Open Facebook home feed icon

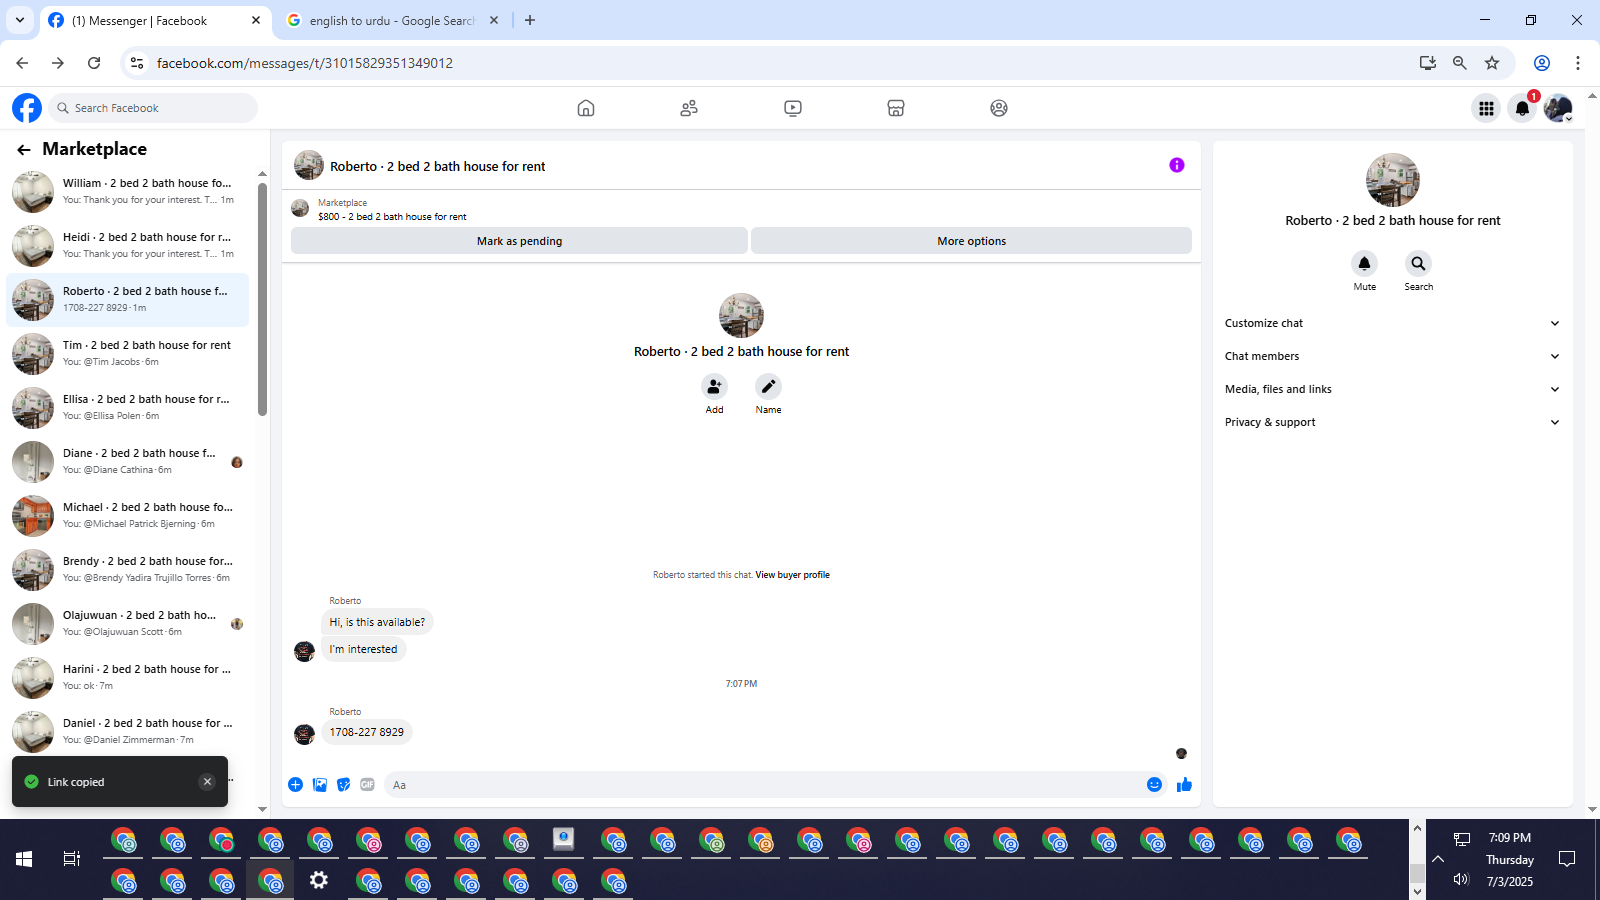[586, 108]
